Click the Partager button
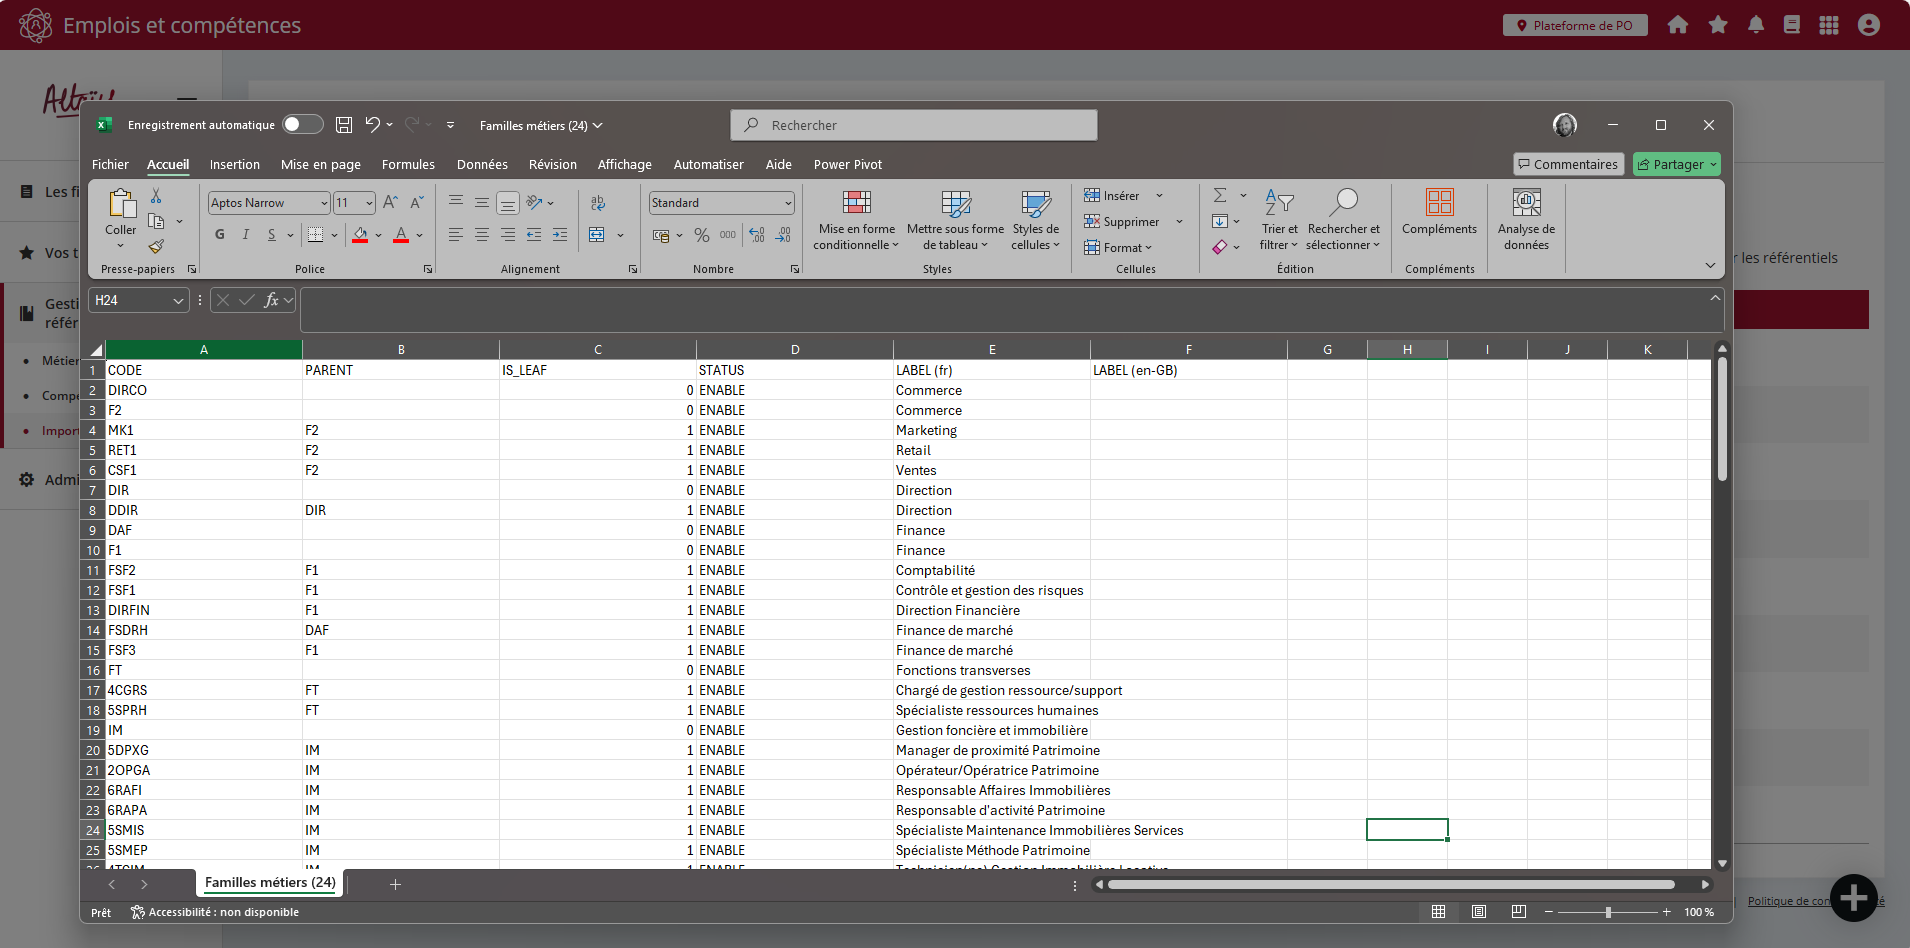The image size is (1910, 948). pyautogui.click(x=1671, y=165)
